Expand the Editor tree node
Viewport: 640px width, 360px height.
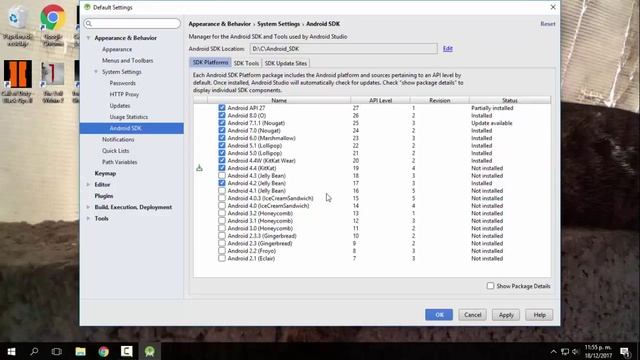click(88, 184)
